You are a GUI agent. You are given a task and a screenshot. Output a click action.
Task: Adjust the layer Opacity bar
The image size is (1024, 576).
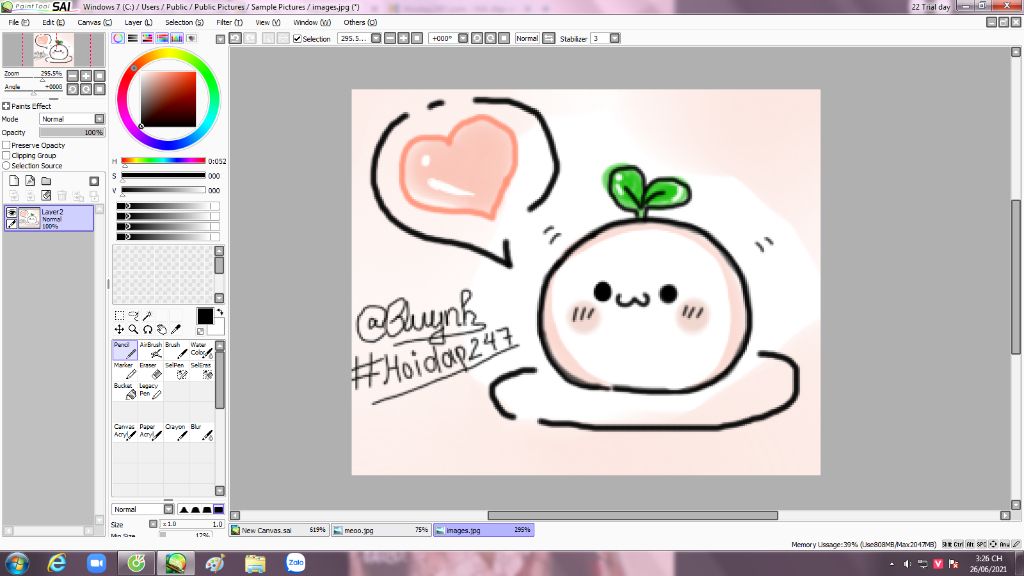tap(72, 133)
